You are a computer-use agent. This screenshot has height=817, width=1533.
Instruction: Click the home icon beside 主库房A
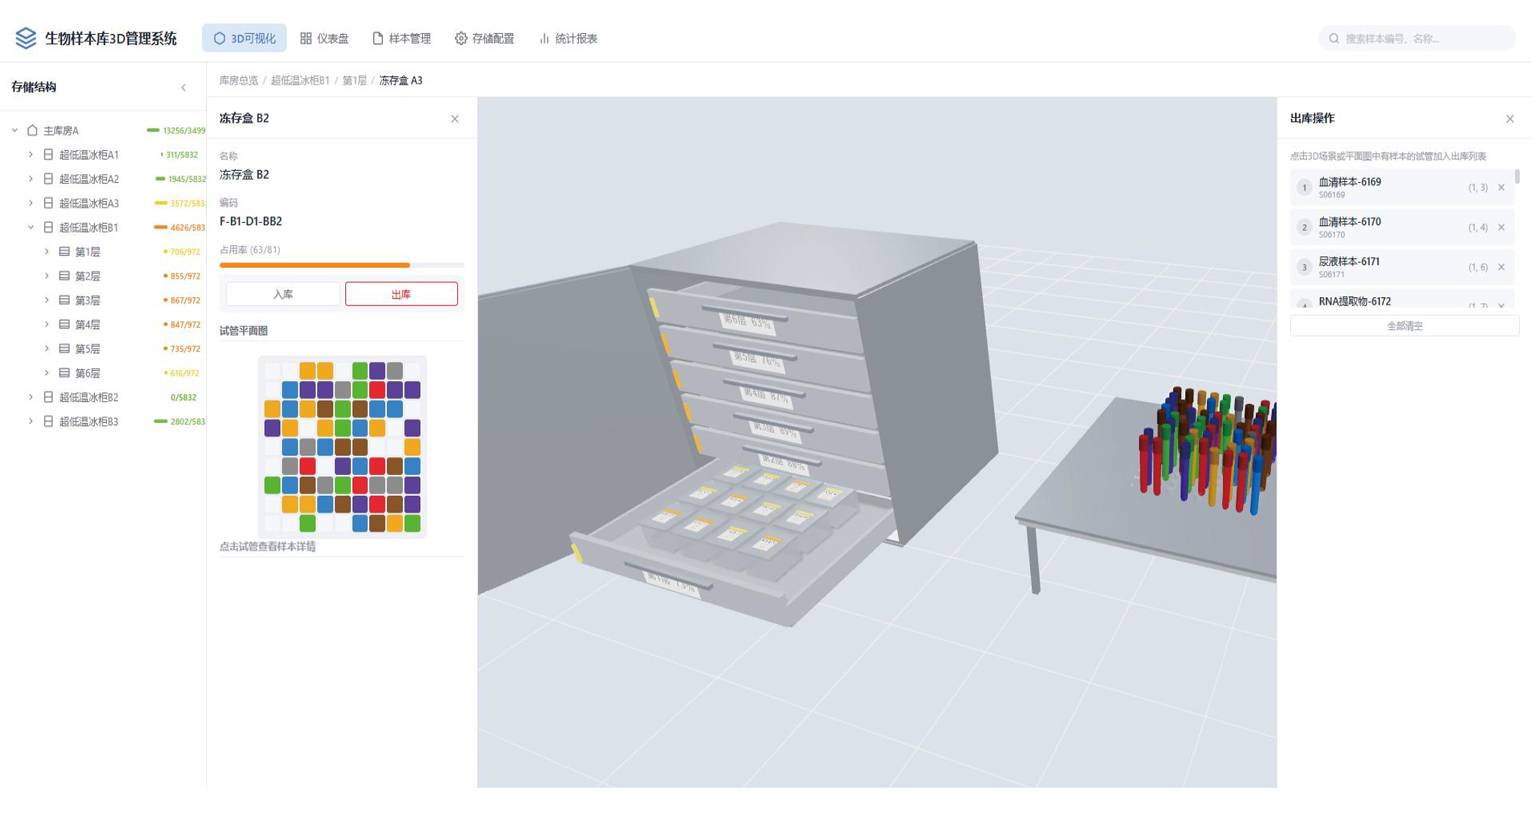[x=32, y=130]
